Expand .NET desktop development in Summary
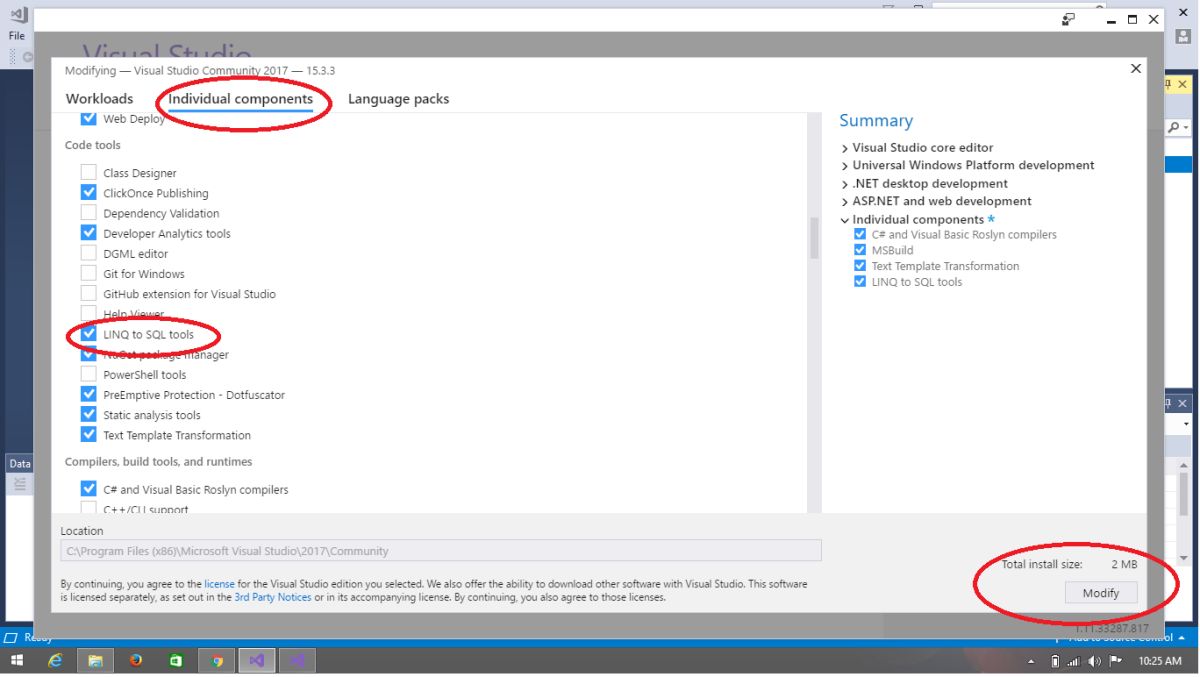1200x677 pixels. 845,184
